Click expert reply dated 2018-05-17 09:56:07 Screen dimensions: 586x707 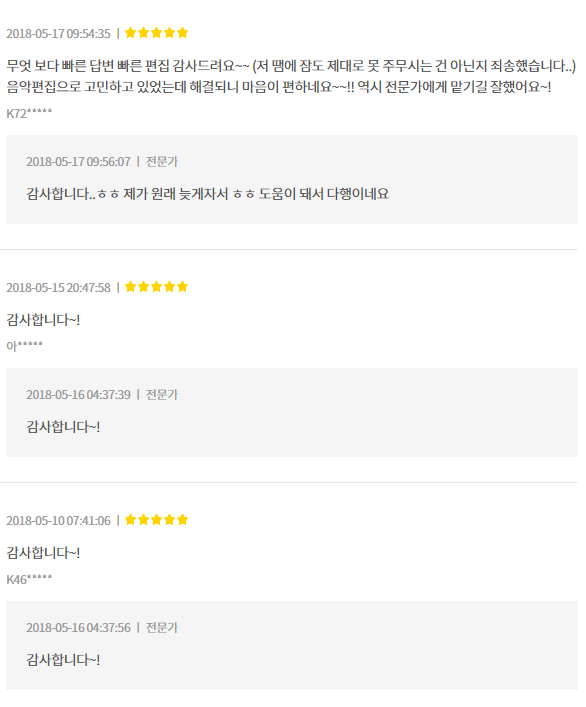coord(292,179)
